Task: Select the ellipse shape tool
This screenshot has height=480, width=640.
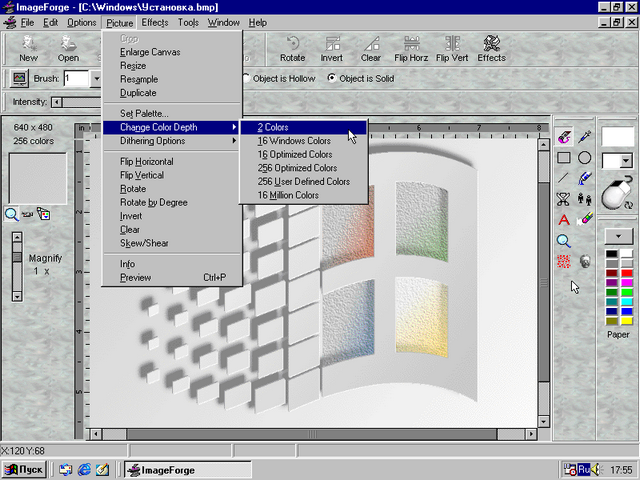Action: tap(585, 158)
